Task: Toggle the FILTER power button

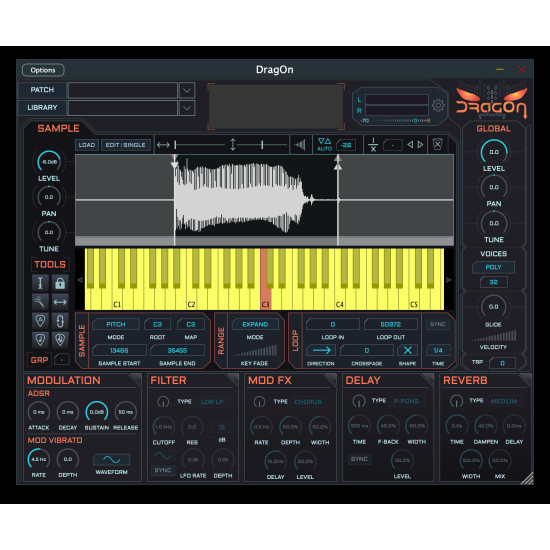Action: pyautogui.click(x=163, y=402)
